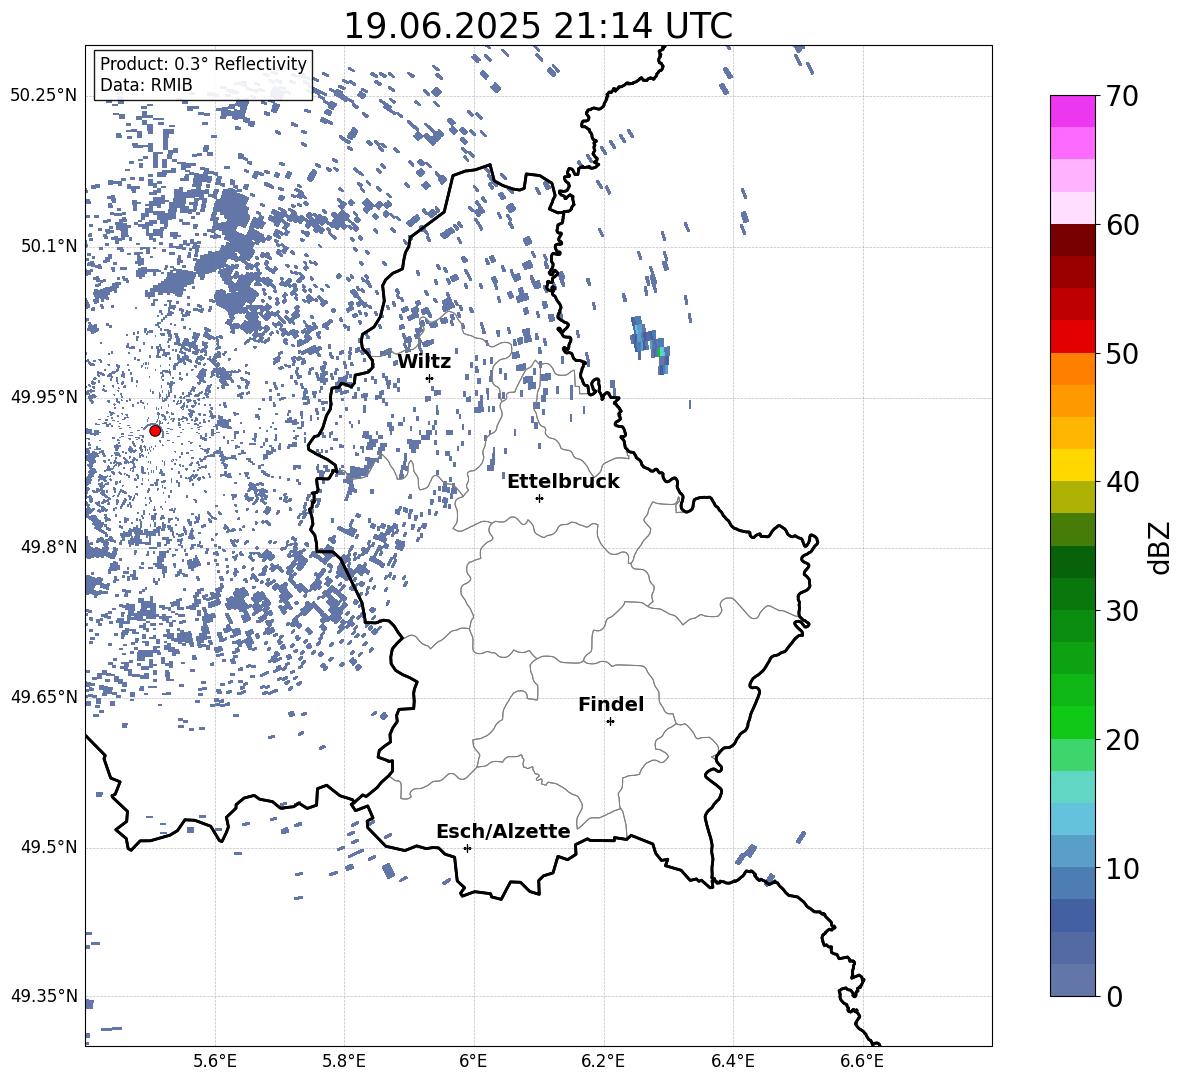Click the red radar location dot
This screenshot has width=1184, height=1081.
tap(155, 430)
